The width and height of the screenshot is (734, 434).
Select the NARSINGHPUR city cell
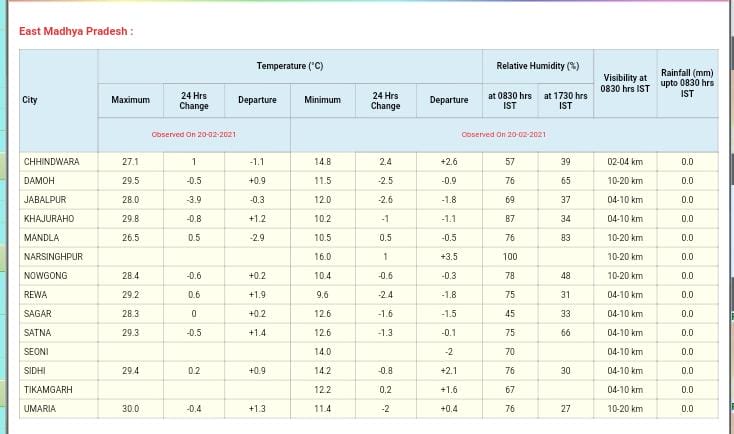(x=53, y=256)
